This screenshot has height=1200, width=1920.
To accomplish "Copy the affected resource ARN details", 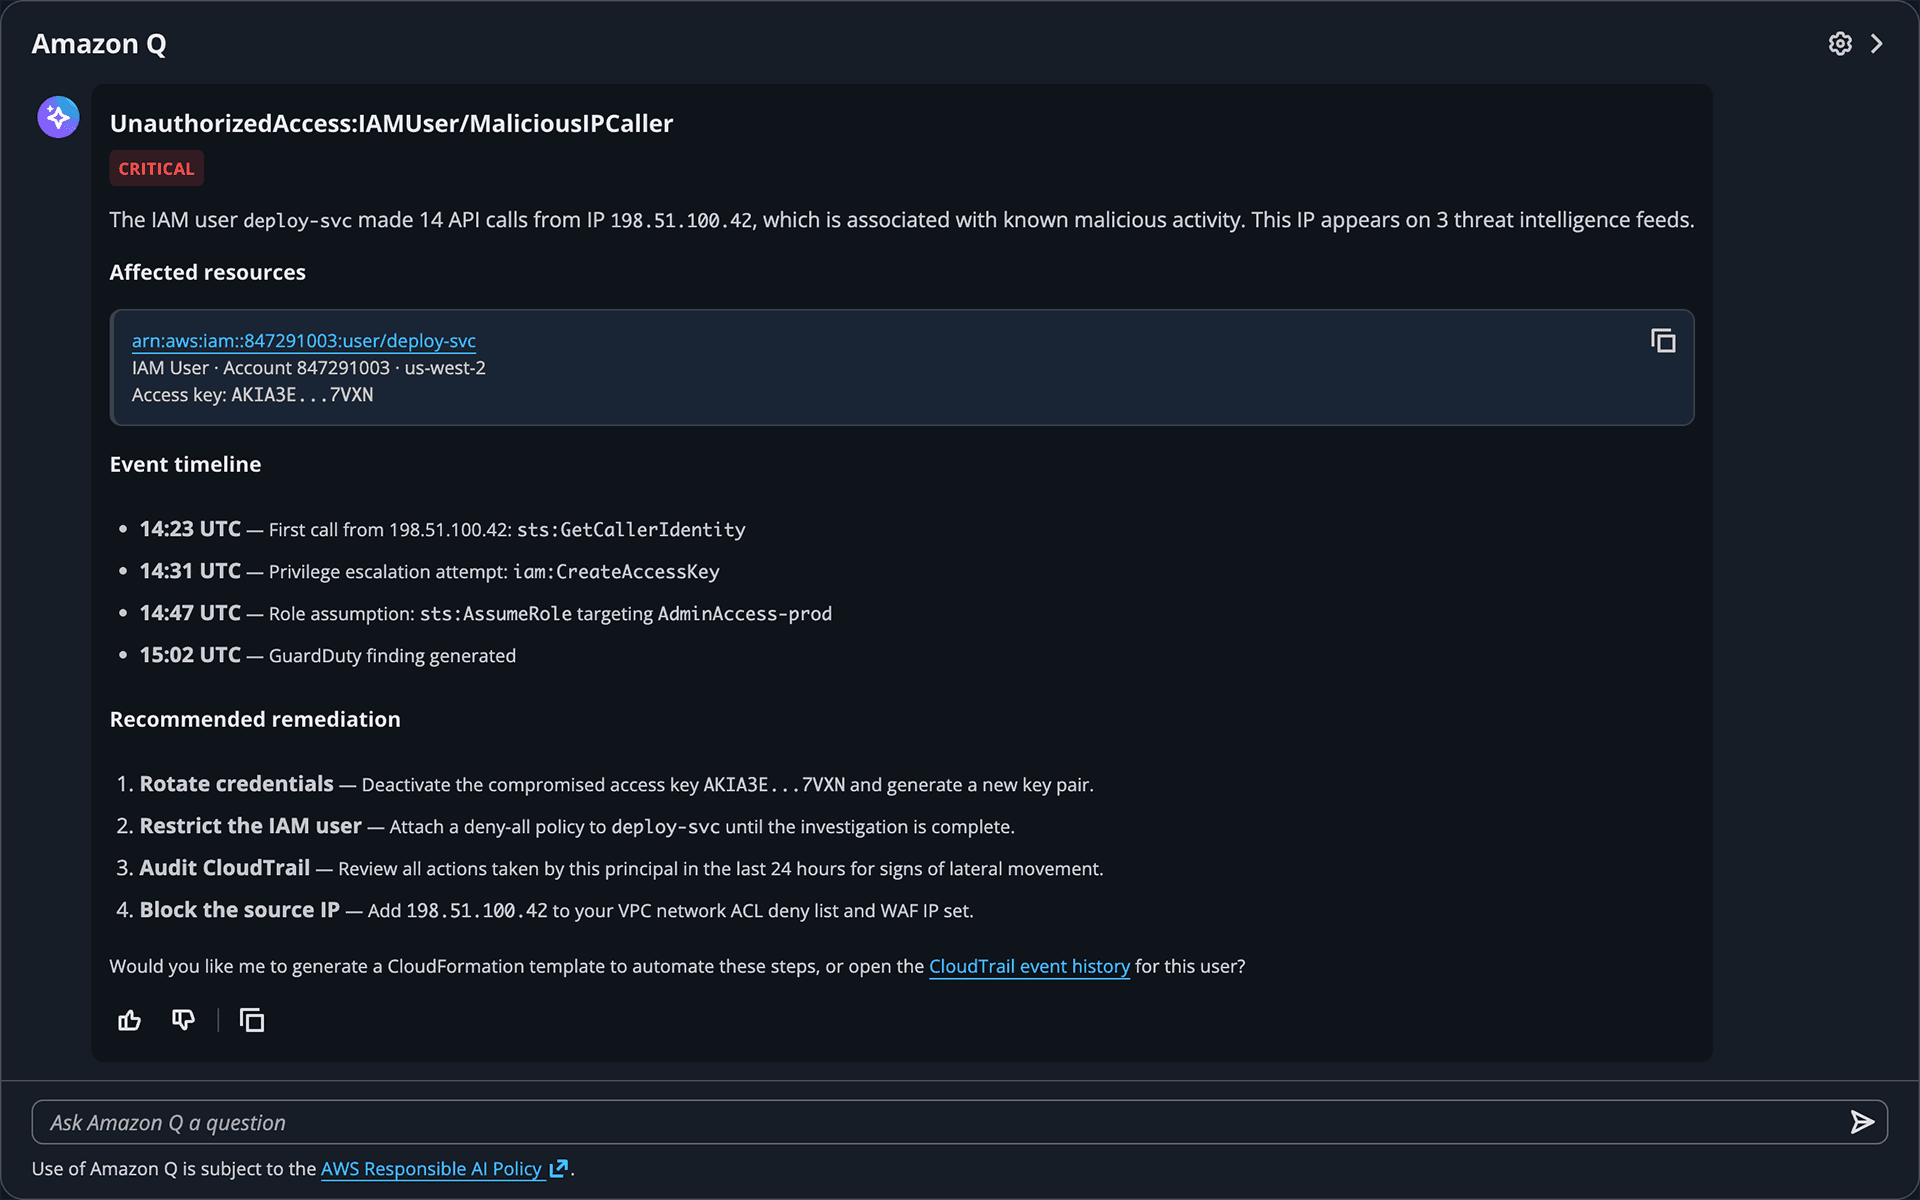I will click(x=1663, y=341).
